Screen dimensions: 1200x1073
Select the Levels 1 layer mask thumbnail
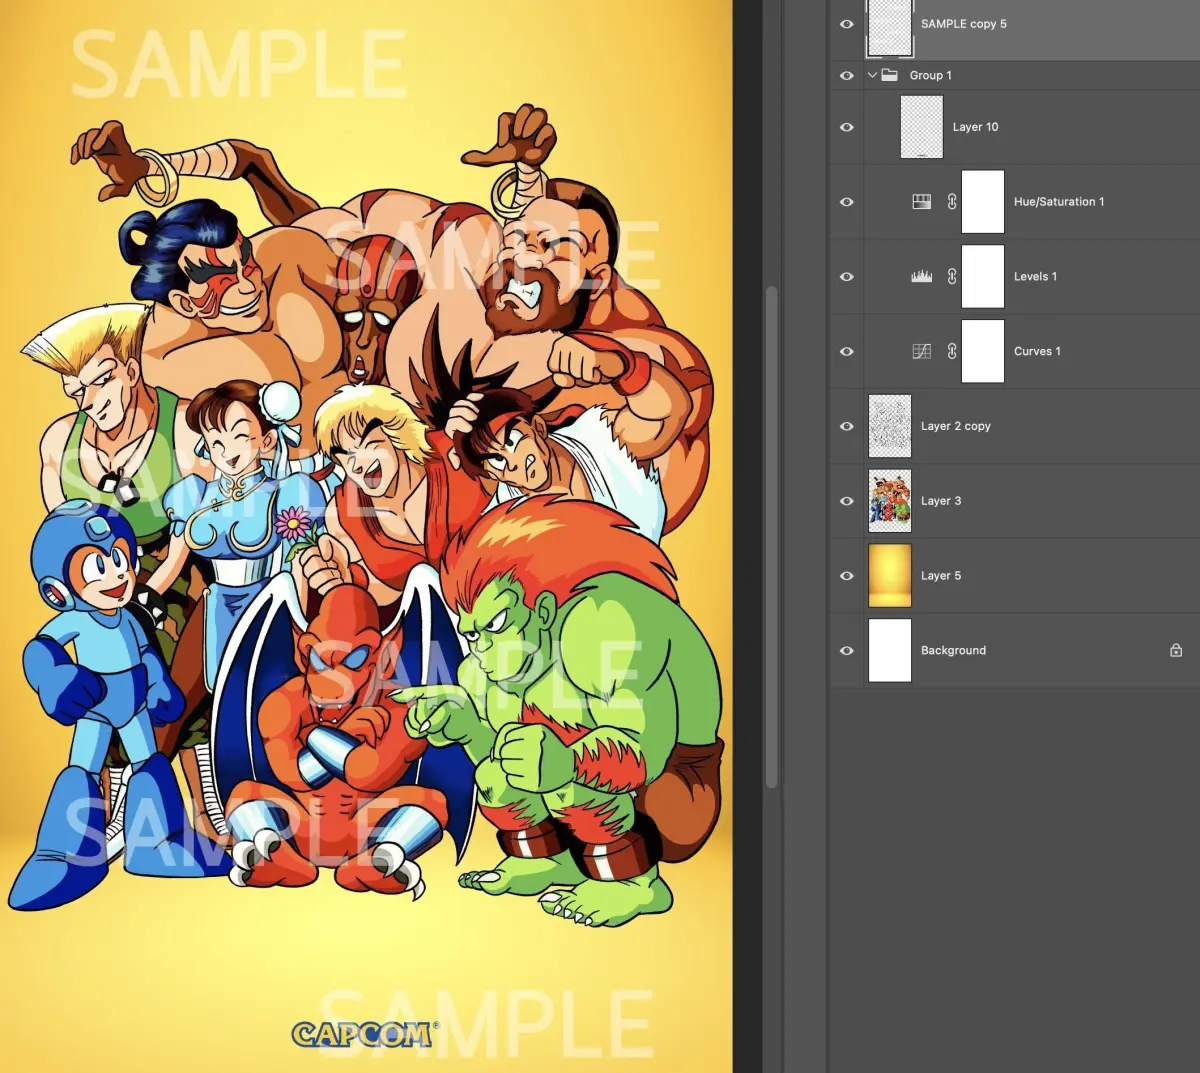click(x=983, y=277)
